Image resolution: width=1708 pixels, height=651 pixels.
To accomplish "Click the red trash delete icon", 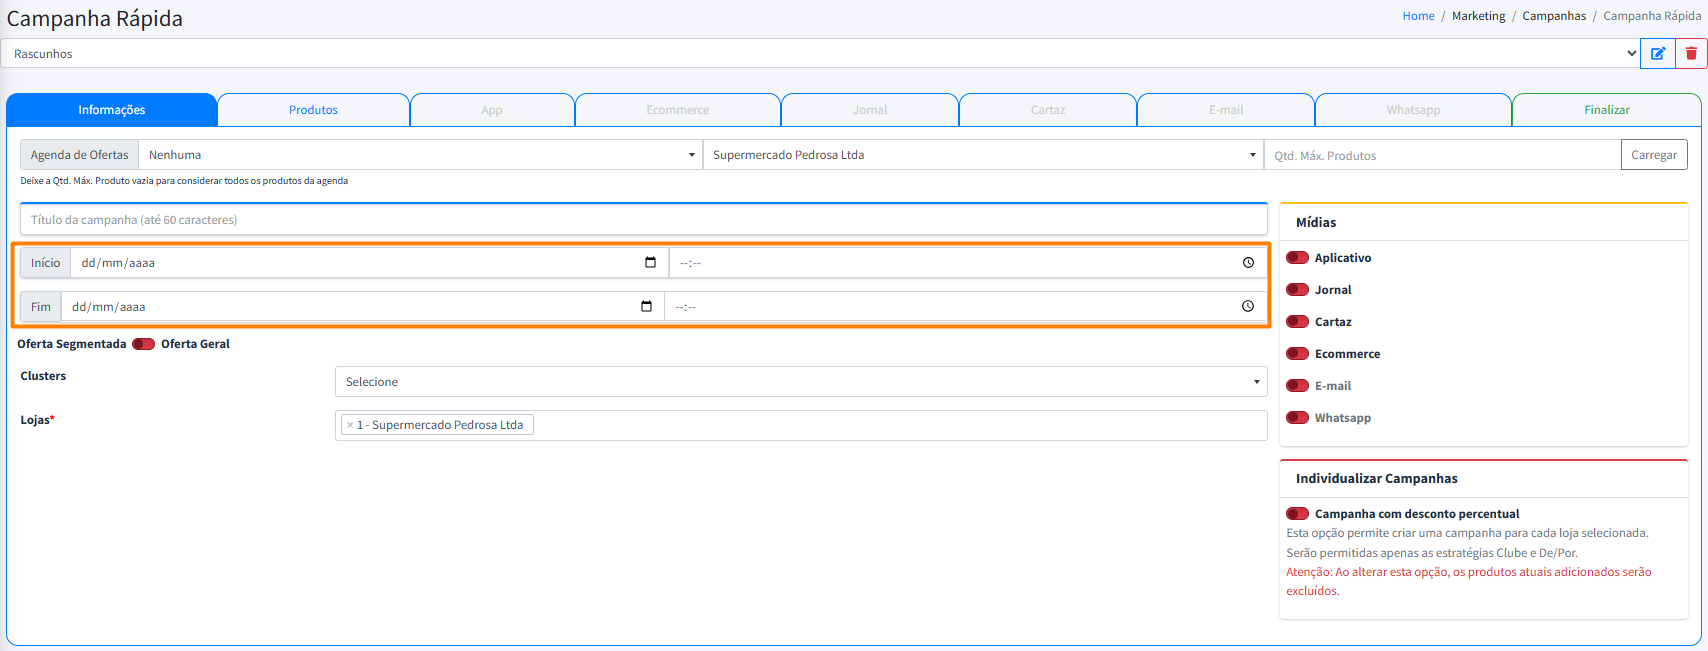I will click(1691, 54).
